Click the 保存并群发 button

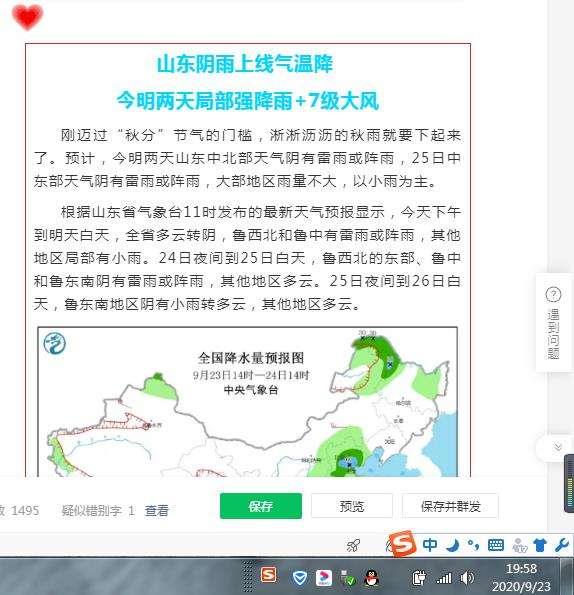[450, 506]
